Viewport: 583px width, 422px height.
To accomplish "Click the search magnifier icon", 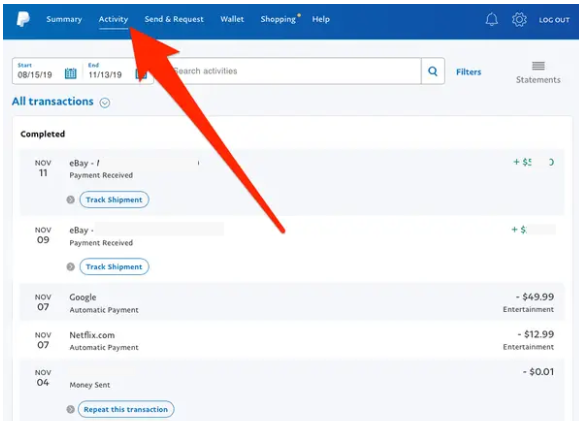I will (433, 71).
